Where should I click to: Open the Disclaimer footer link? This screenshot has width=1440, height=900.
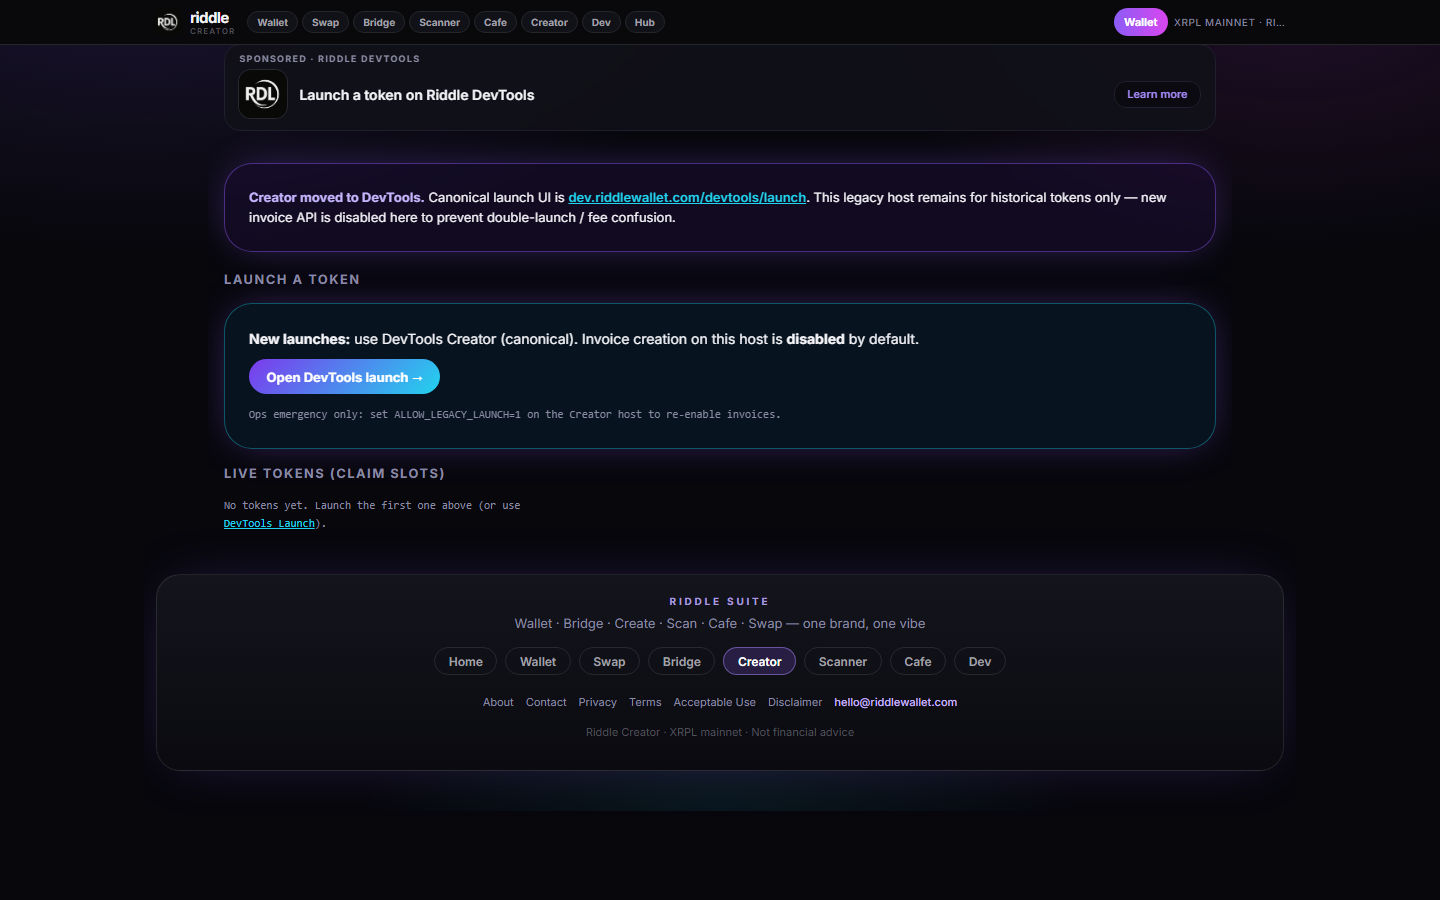click(795, 703)
